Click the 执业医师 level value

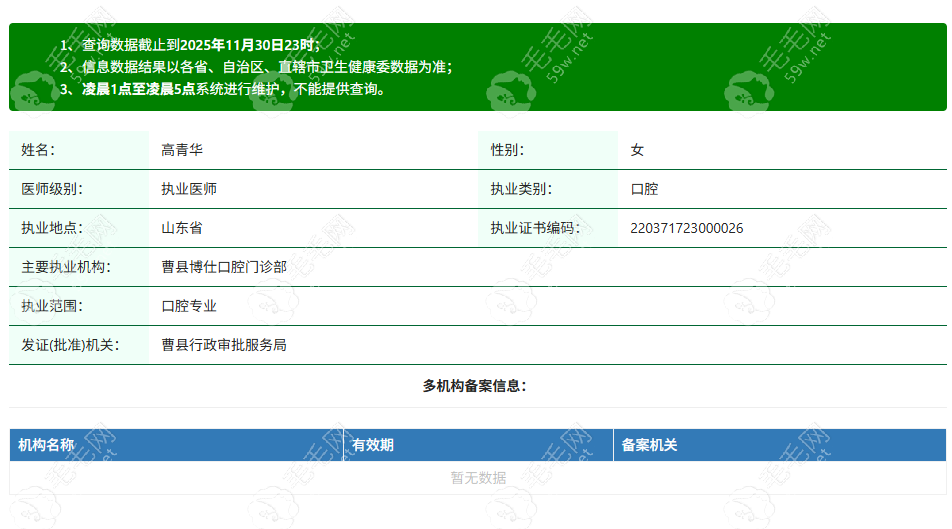pos(189,189)
